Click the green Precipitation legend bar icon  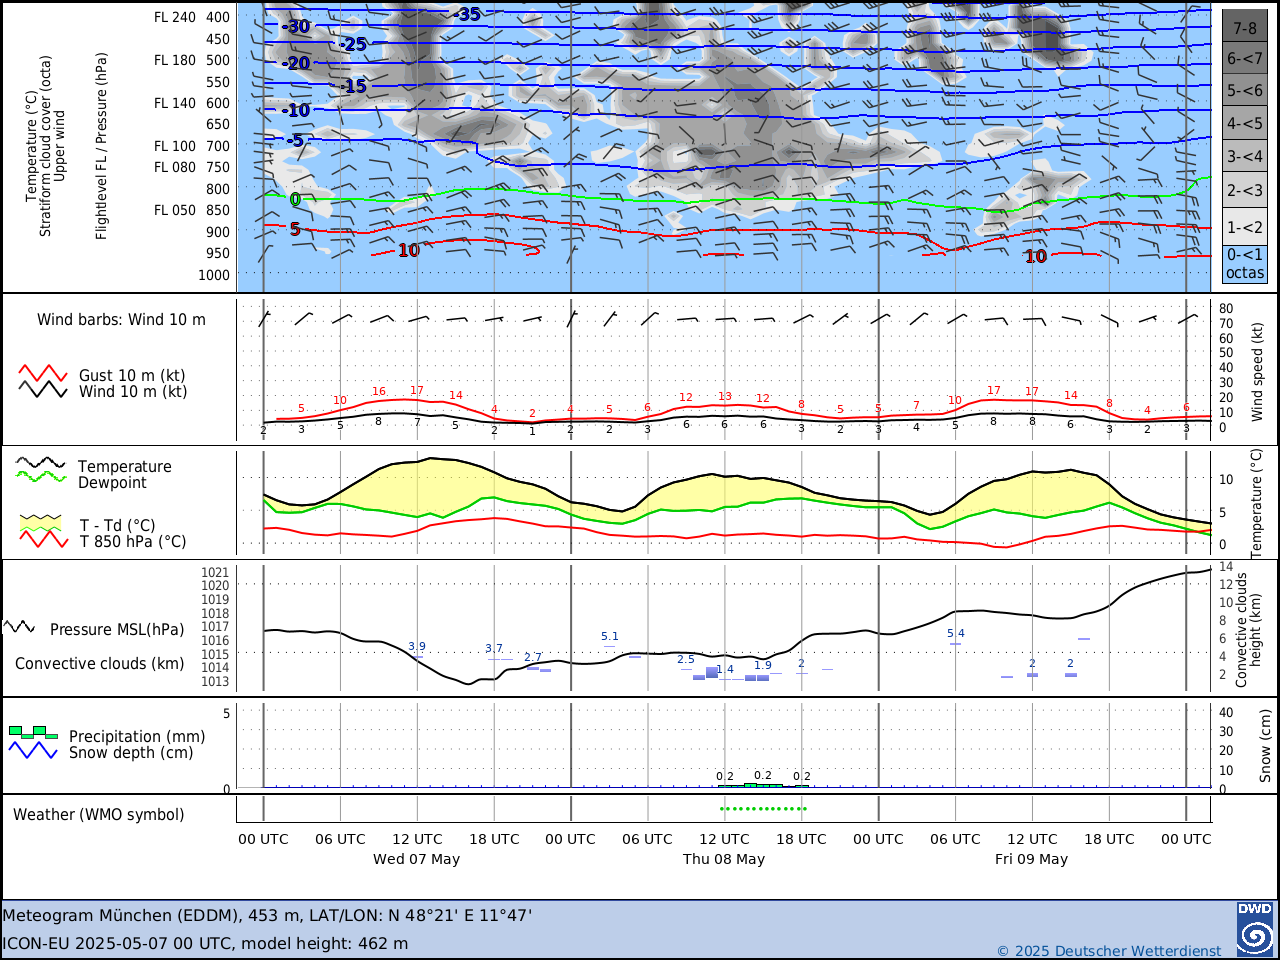pos(33,732)
